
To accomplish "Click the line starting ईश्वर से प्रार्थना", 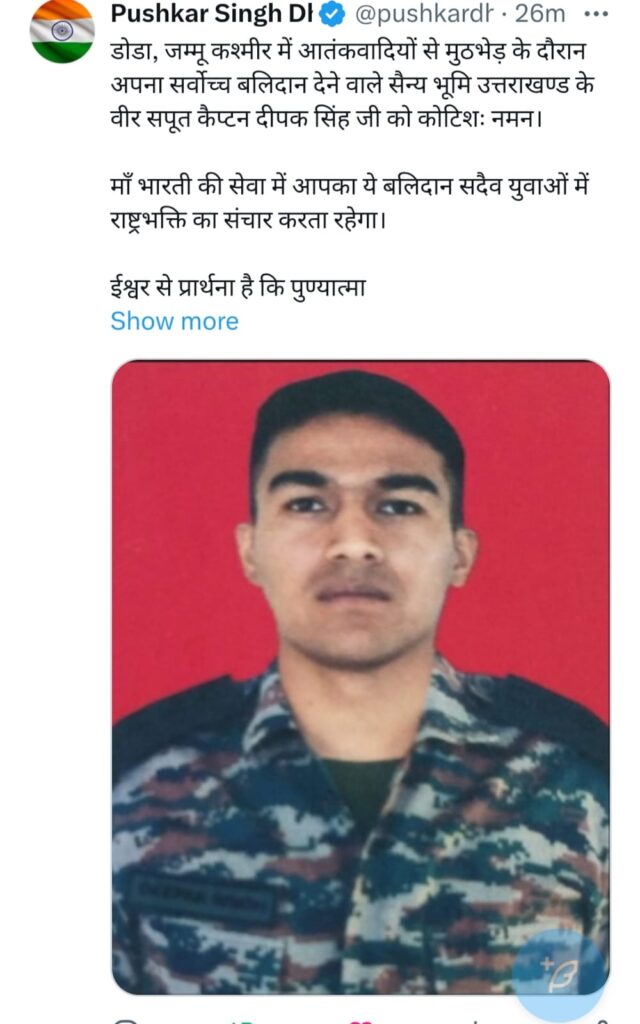I will [x=238, y=288].
